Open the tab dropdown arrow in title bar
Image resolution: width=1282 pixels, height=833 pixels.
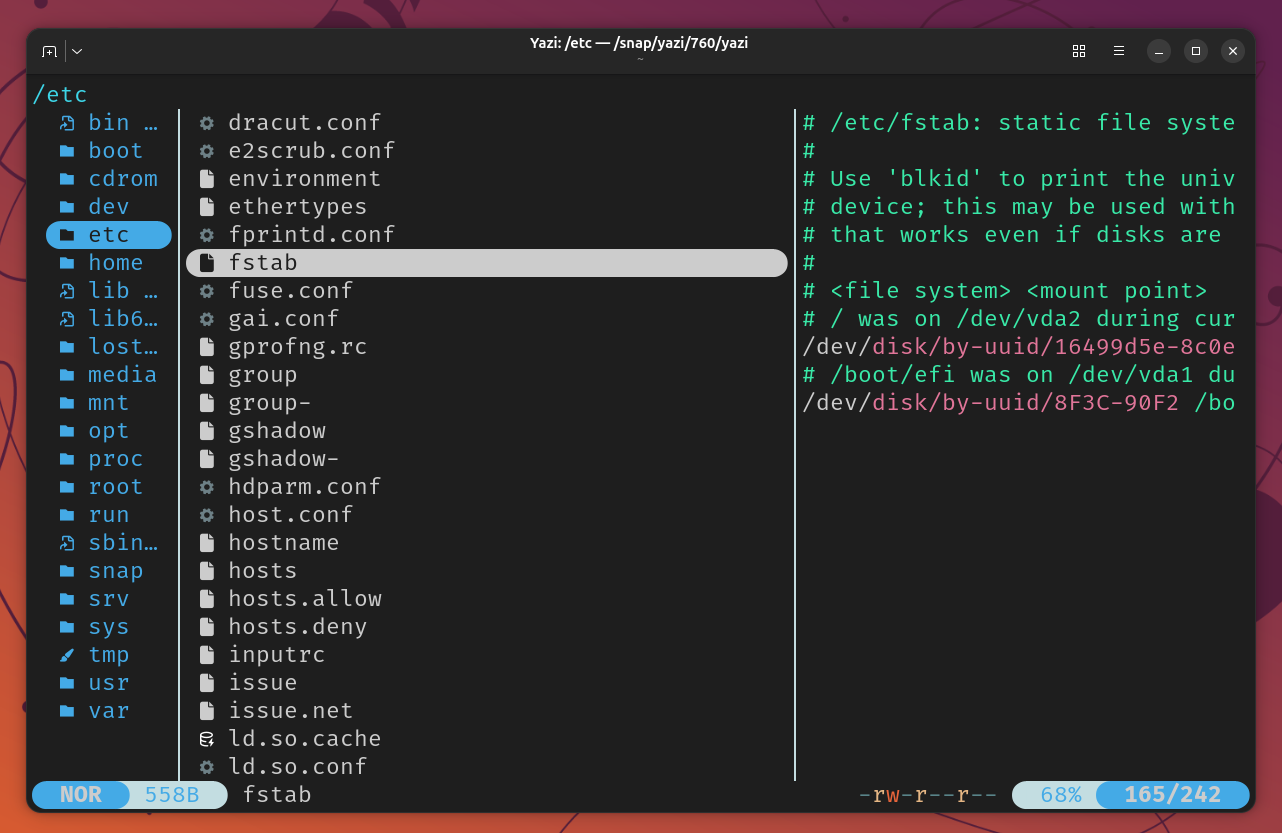tap(77, 51)
